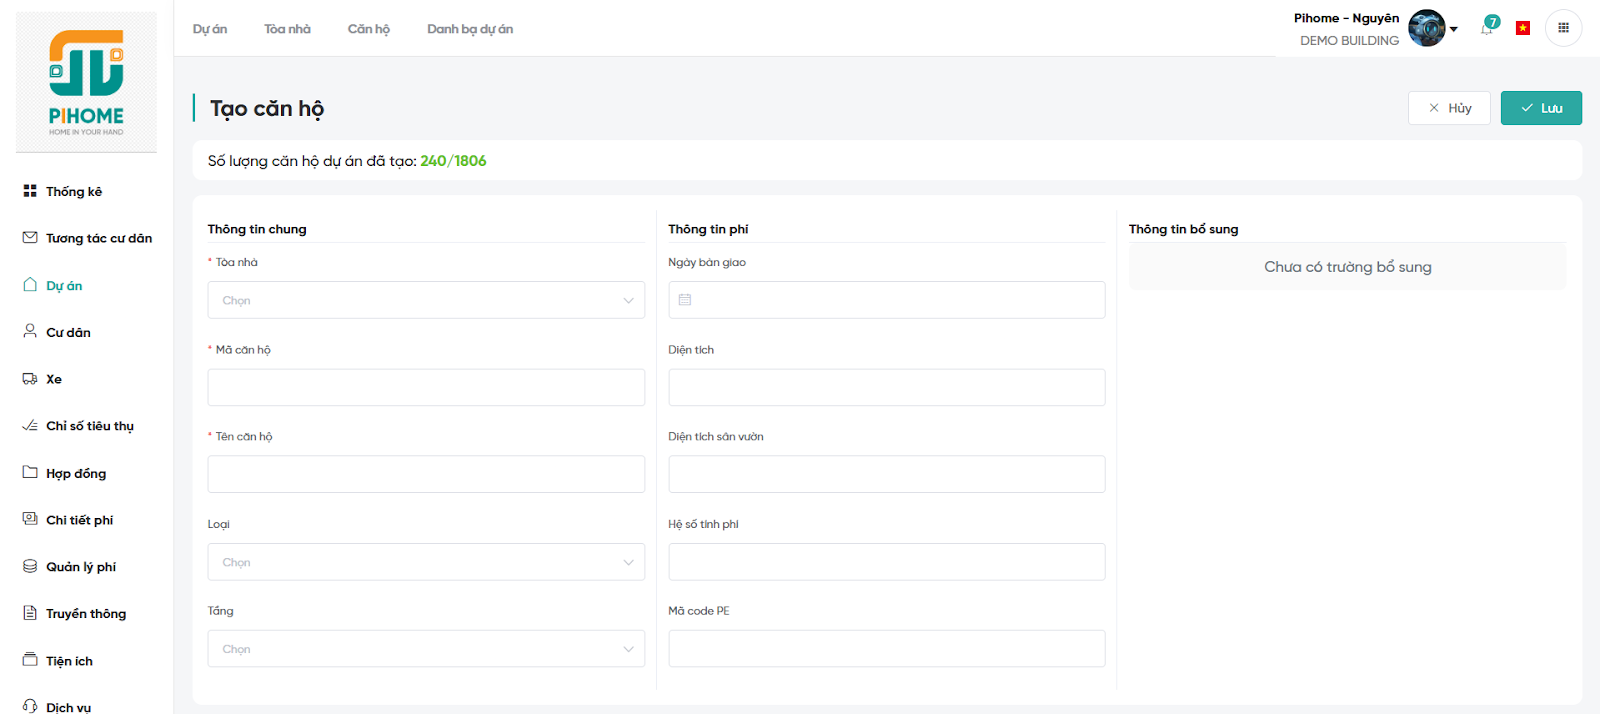The height and width of the screenshot is (714, 1600).
Task: Open Quản lý phí in sidebar
Action: point(80,567)
